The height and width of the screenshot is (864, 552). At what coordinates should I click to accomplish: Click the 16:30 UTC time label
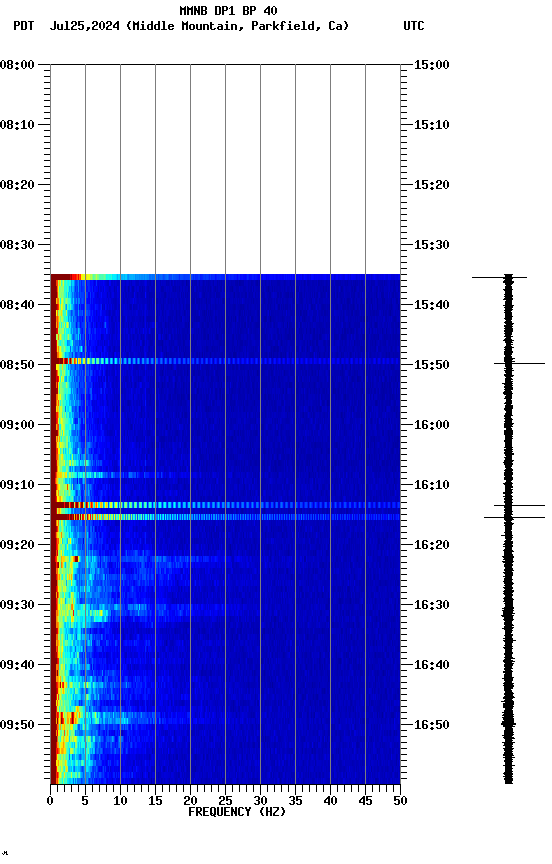(x=432, y=605)
